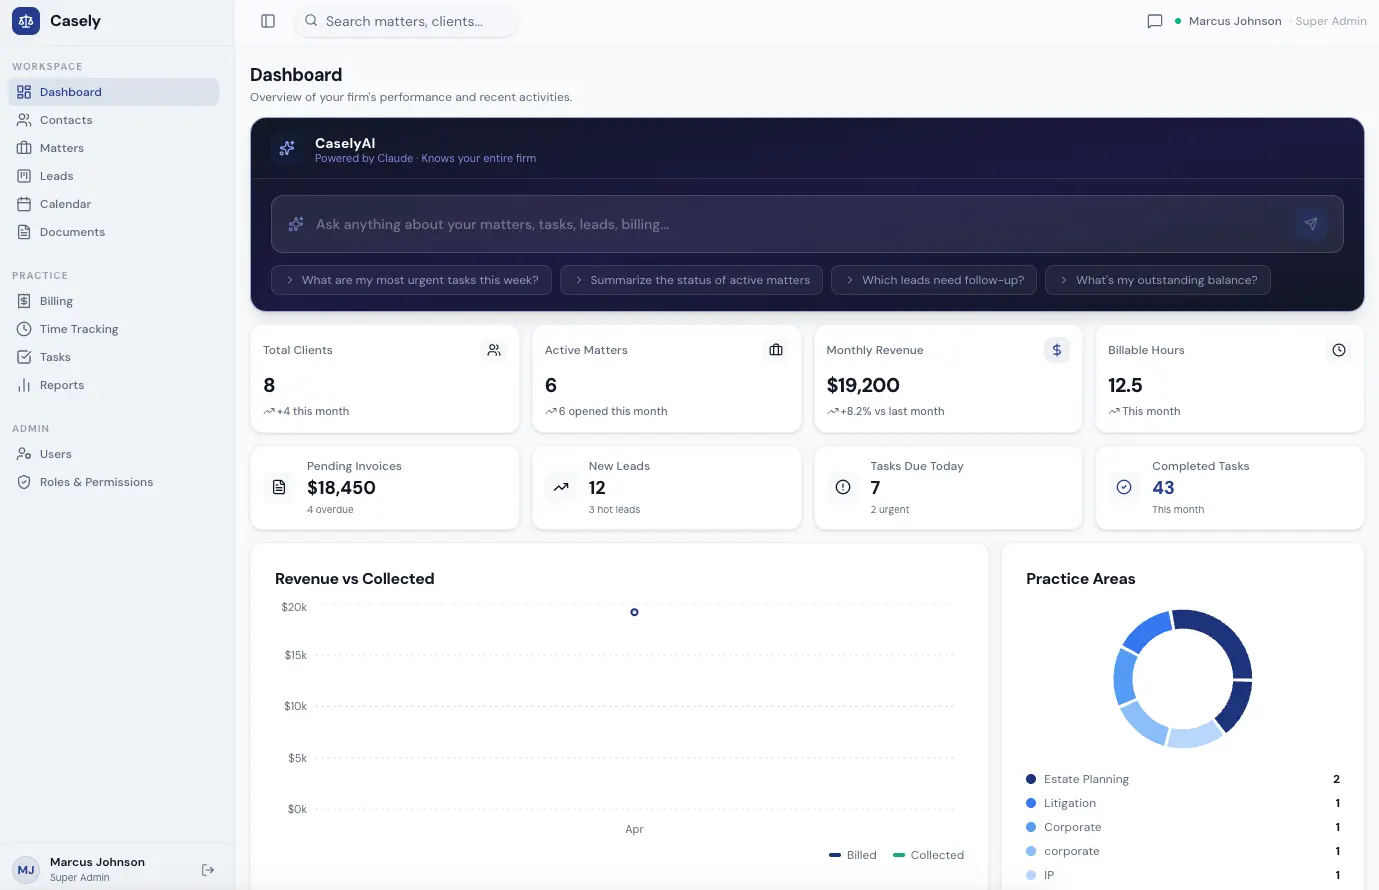1379x890 pixels.
Task: Ask 'What are my most urgent tasks this week?'
Action: coord(412,280)
